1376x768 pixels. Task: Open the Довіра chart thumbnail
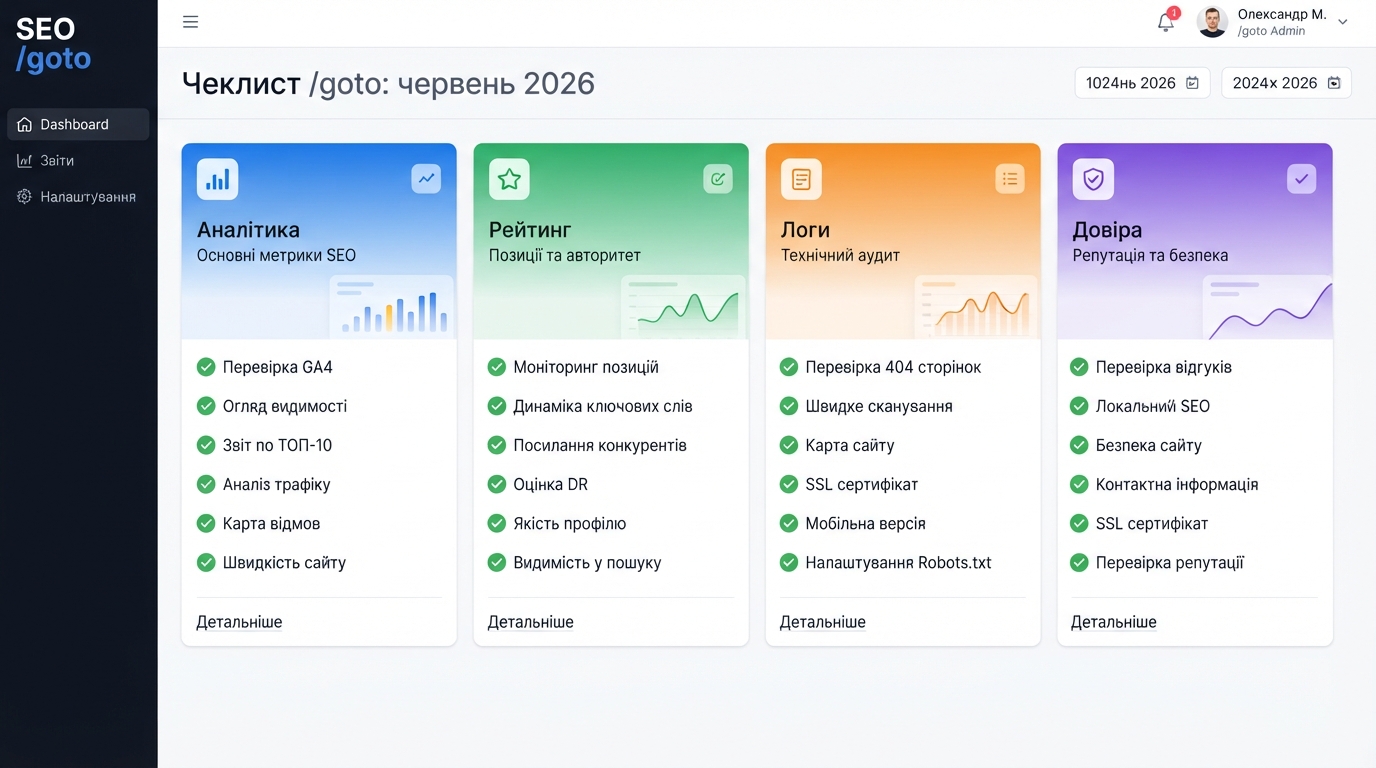click(1267, 306)
